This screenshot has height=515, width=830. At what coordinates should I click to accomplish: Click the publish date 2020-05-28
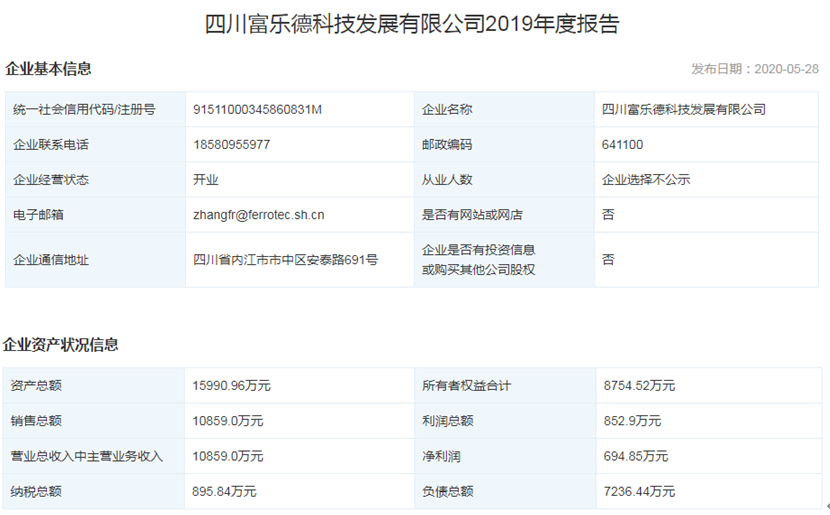point(786,69)
